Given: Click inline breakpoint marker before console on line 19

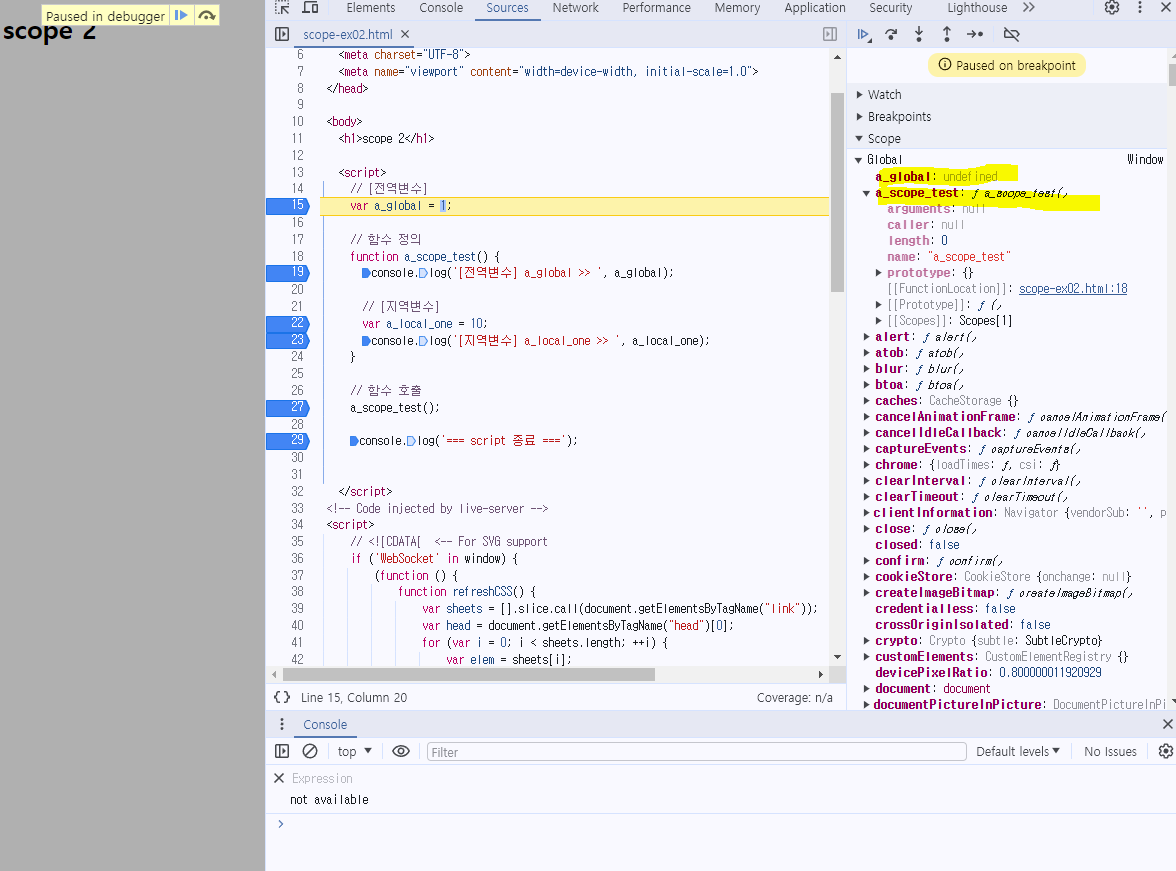Looking at the screenshot, I should (x=366, y=273).
